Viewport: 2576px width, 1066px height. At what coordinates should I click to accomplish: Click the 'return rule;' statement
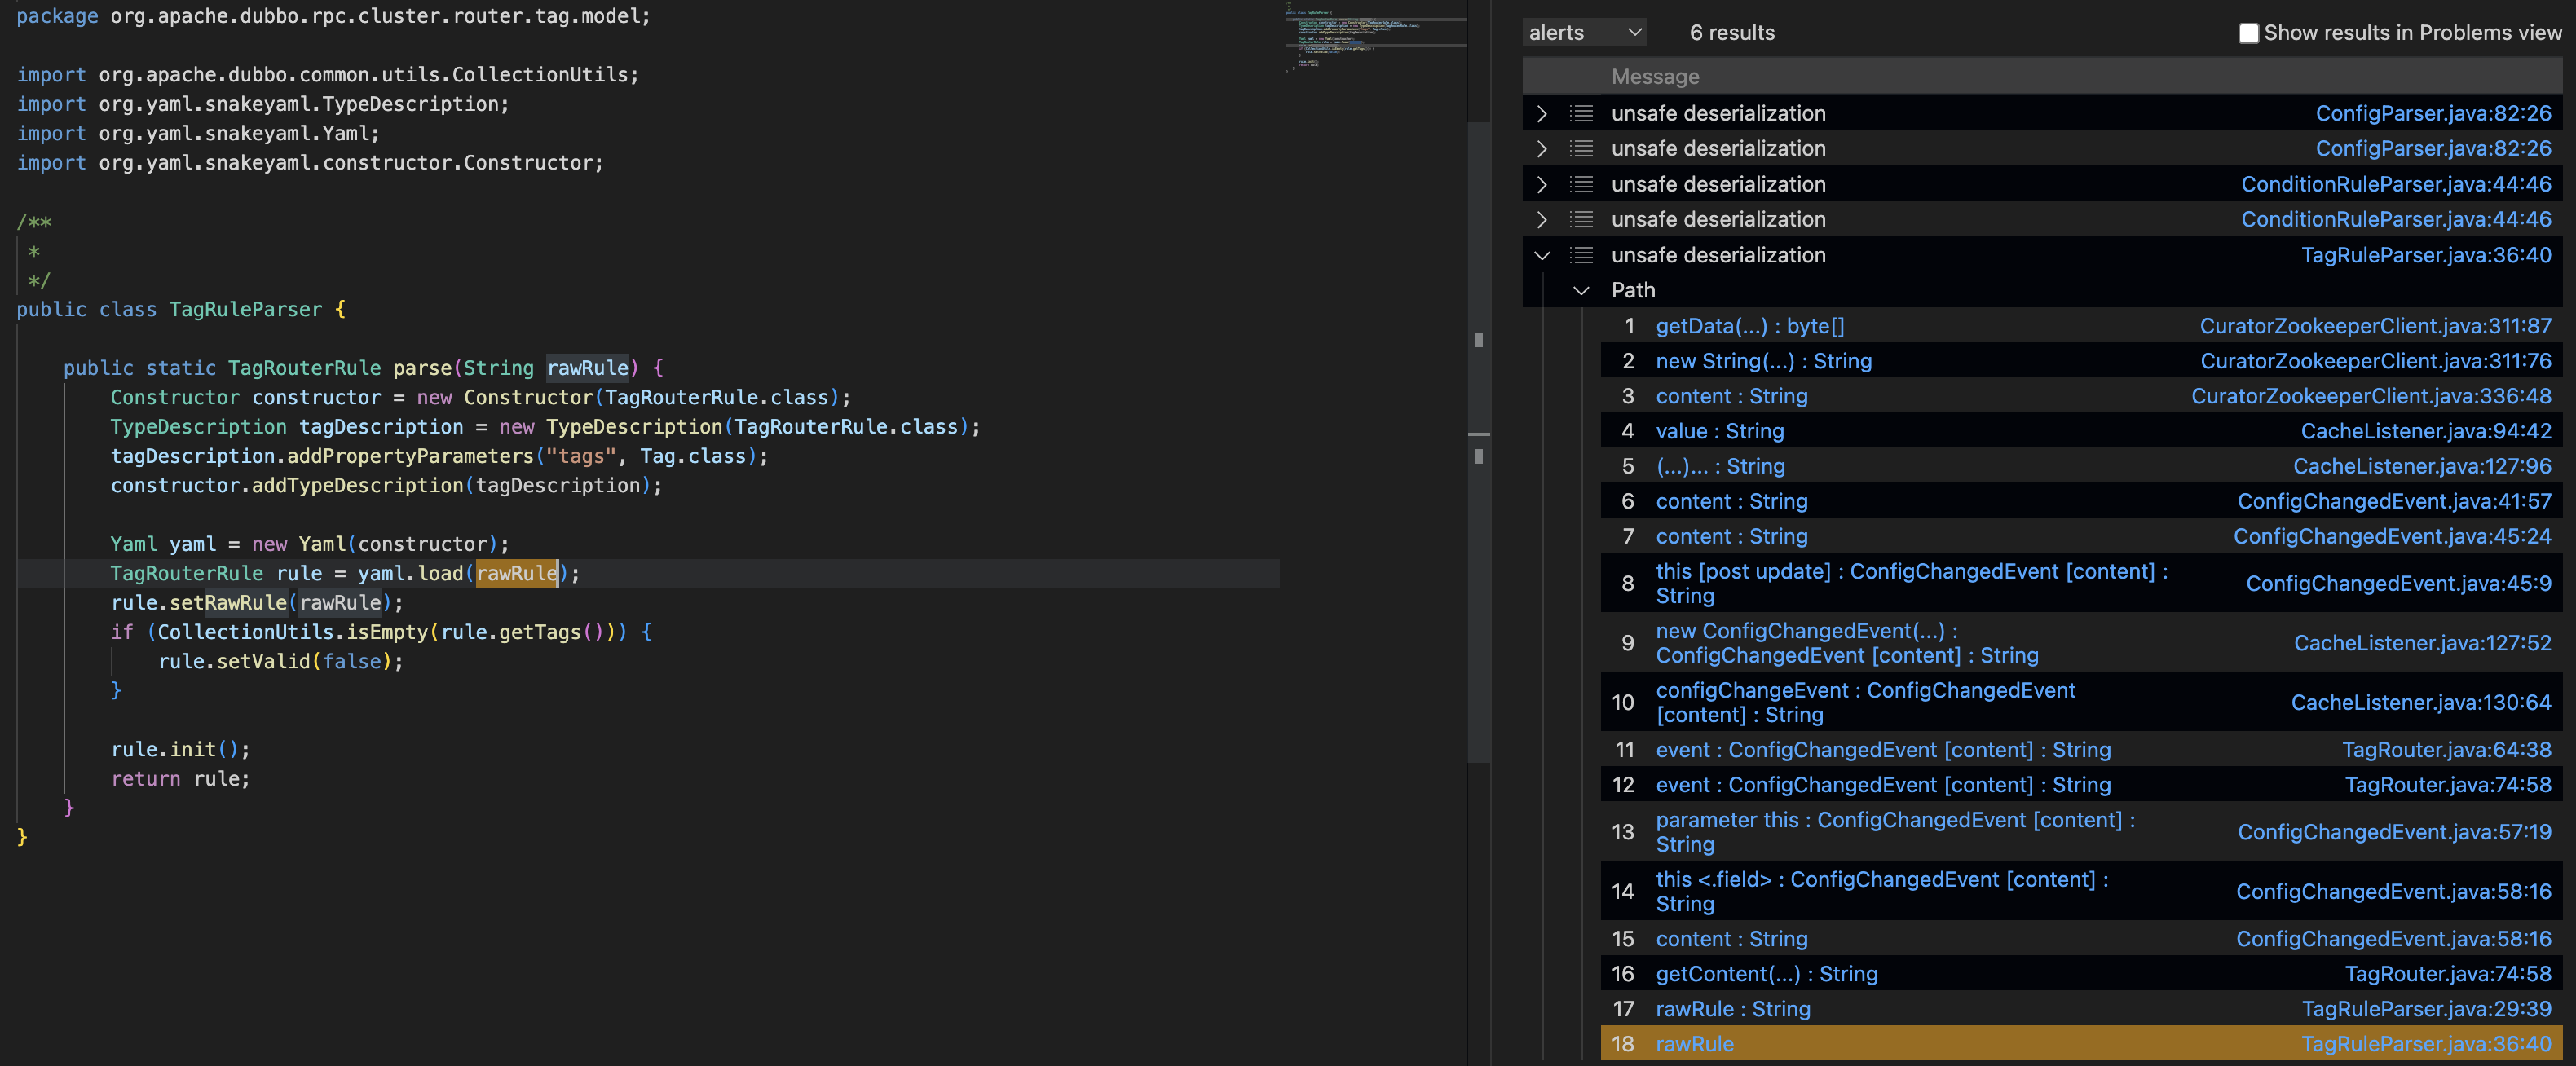pos(180,778)
